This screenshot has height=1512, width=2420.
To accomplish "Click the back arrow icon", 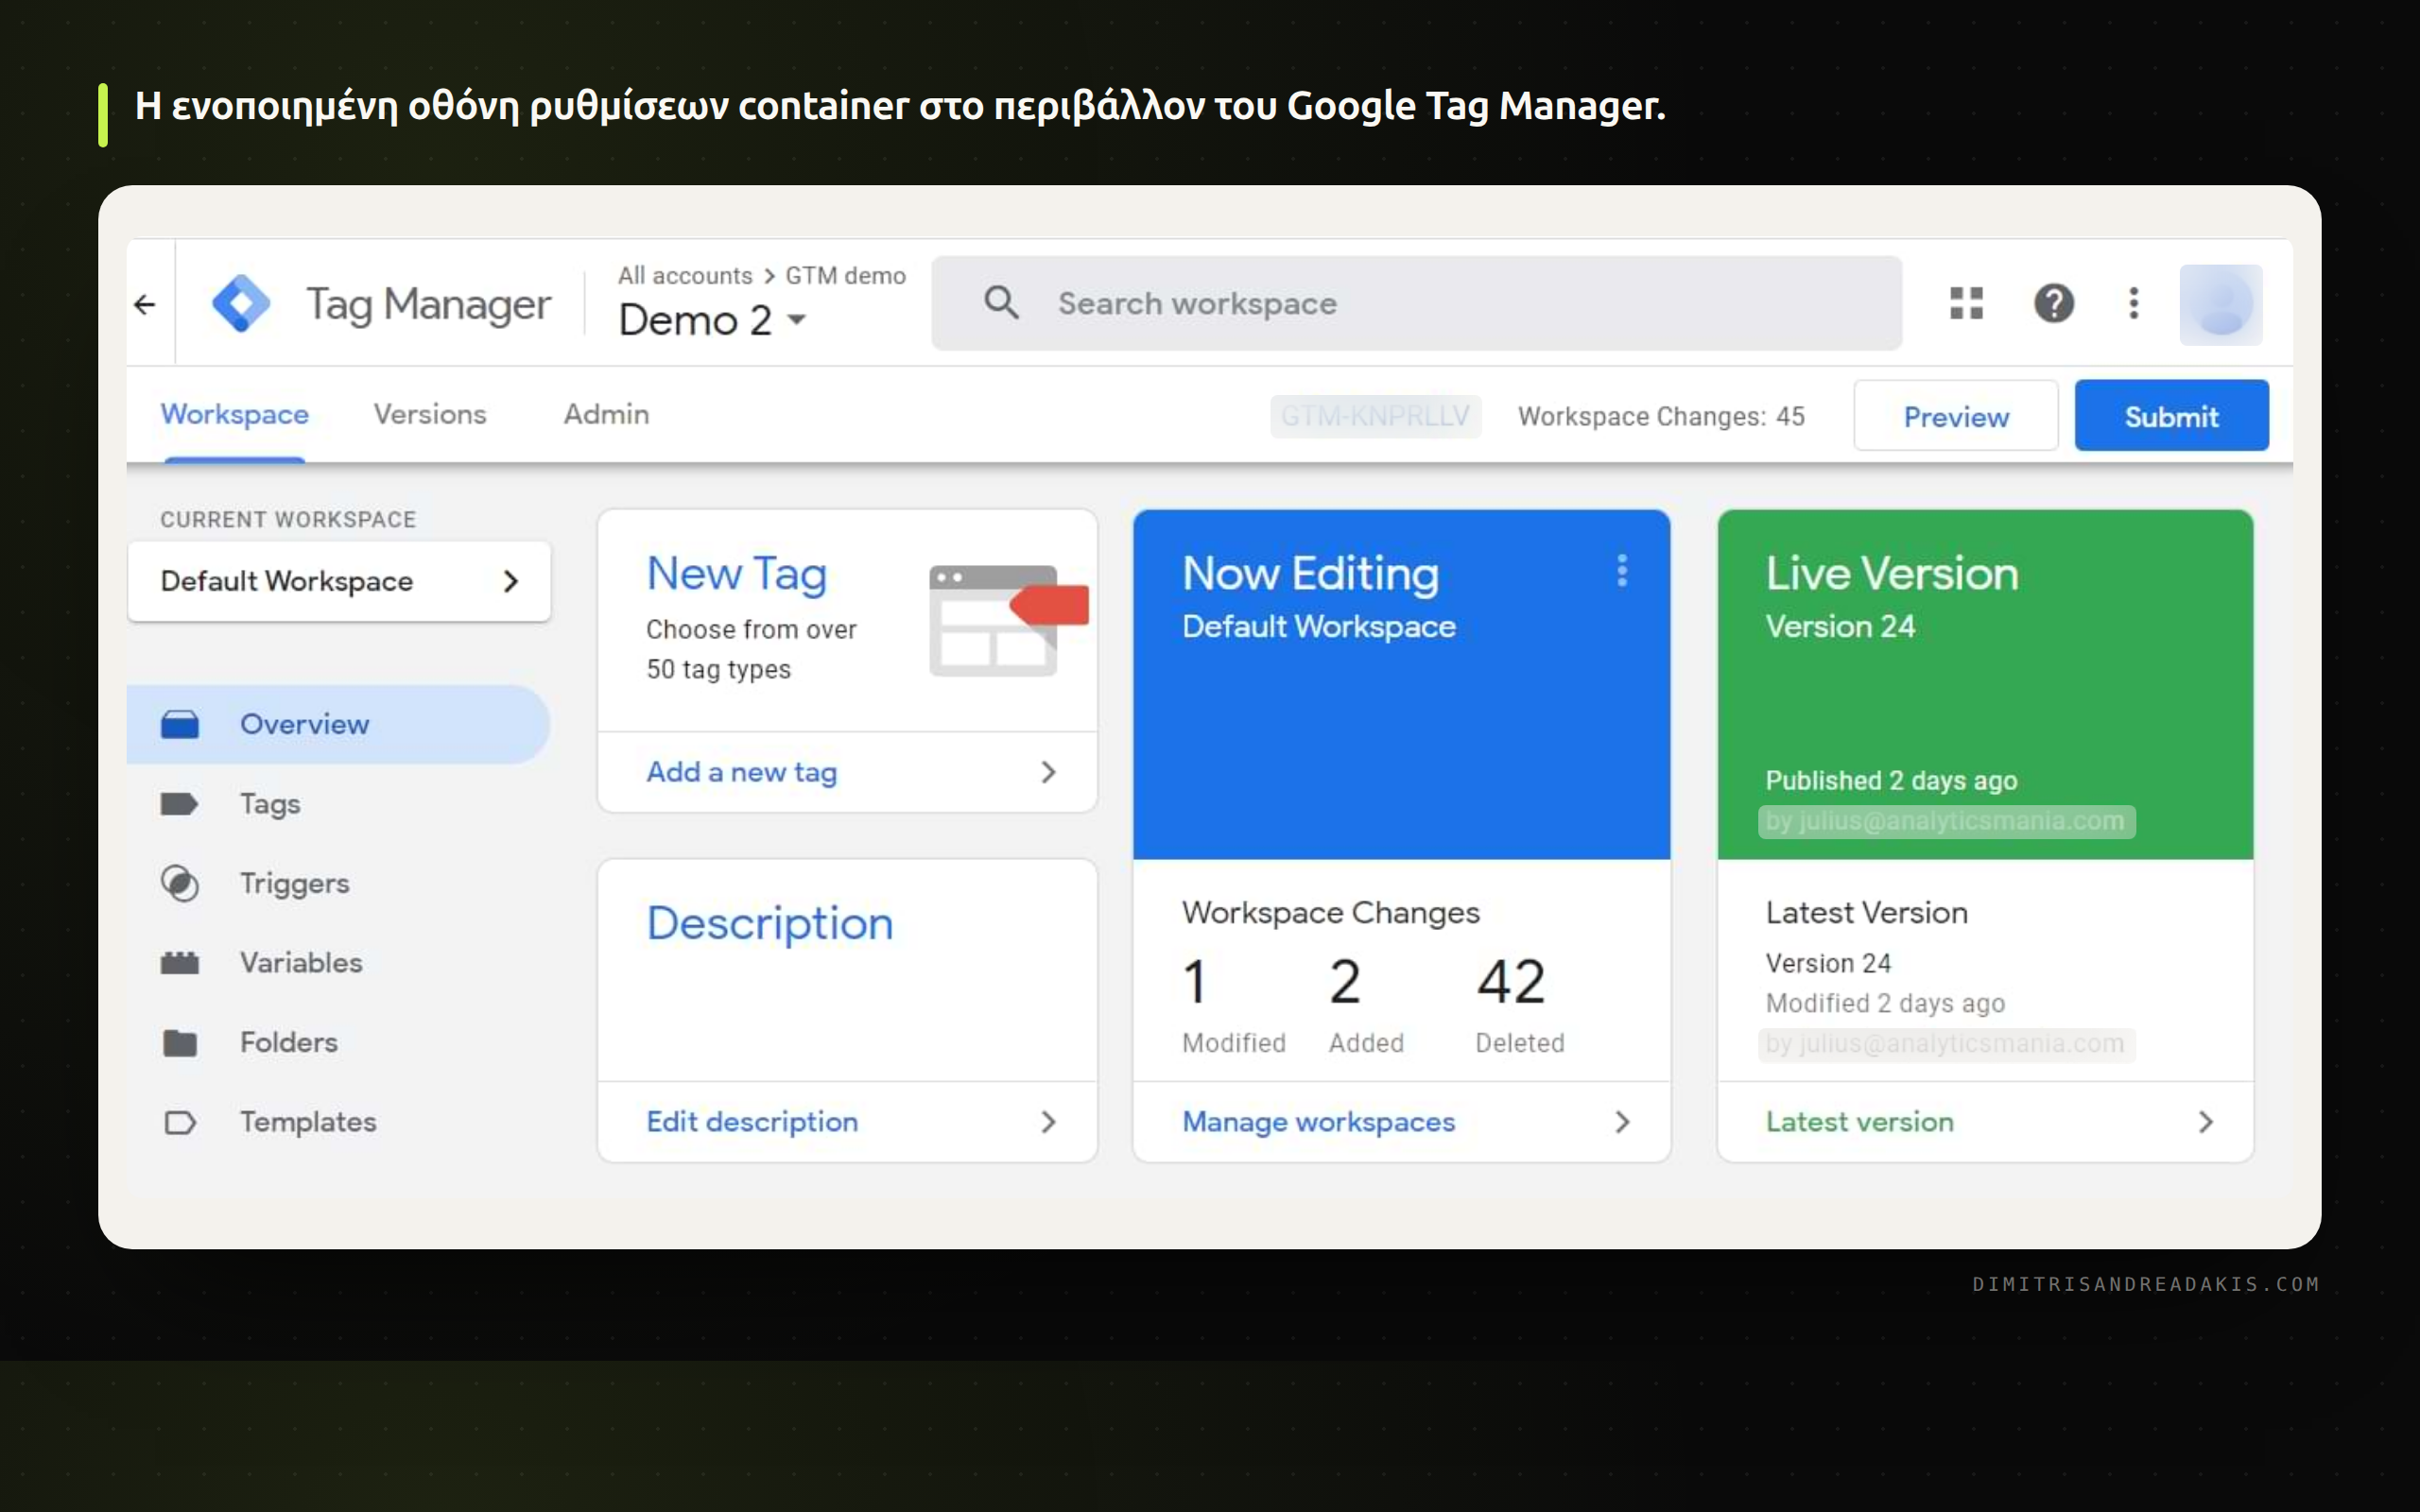I will 145,304.
